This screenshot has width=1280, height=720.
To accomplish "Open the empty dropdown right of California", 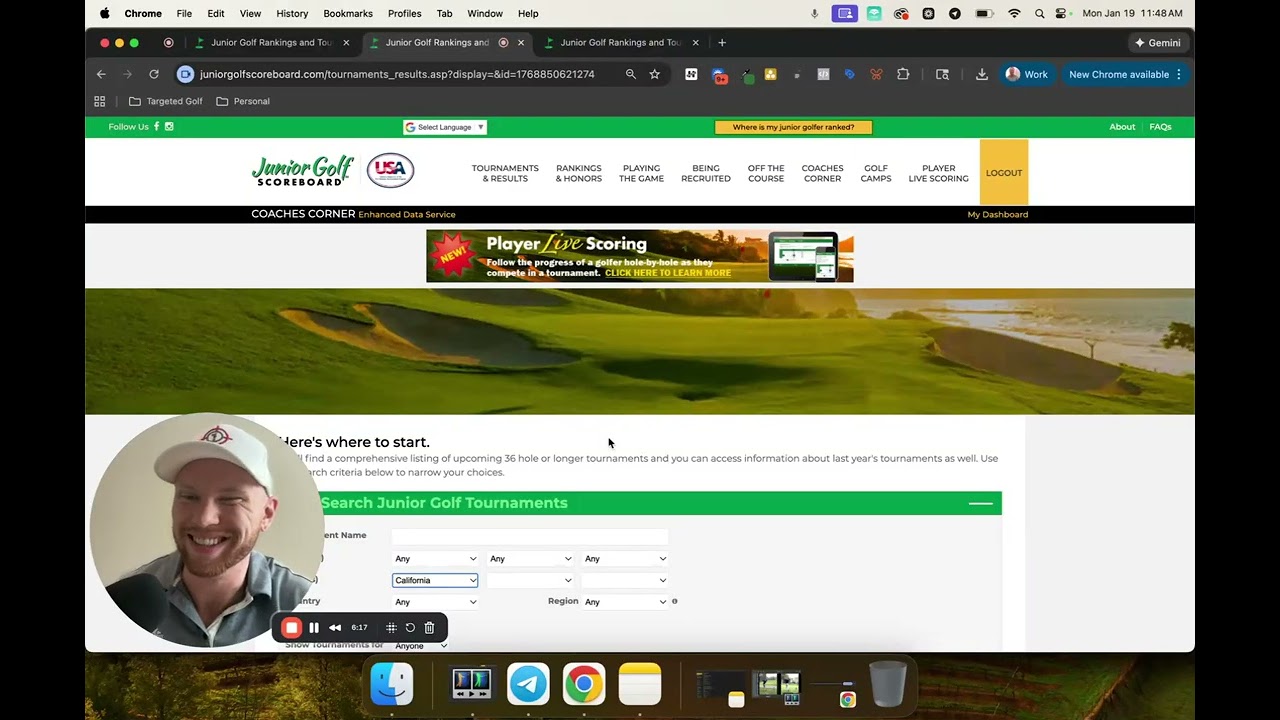I will tap(530, 580).
